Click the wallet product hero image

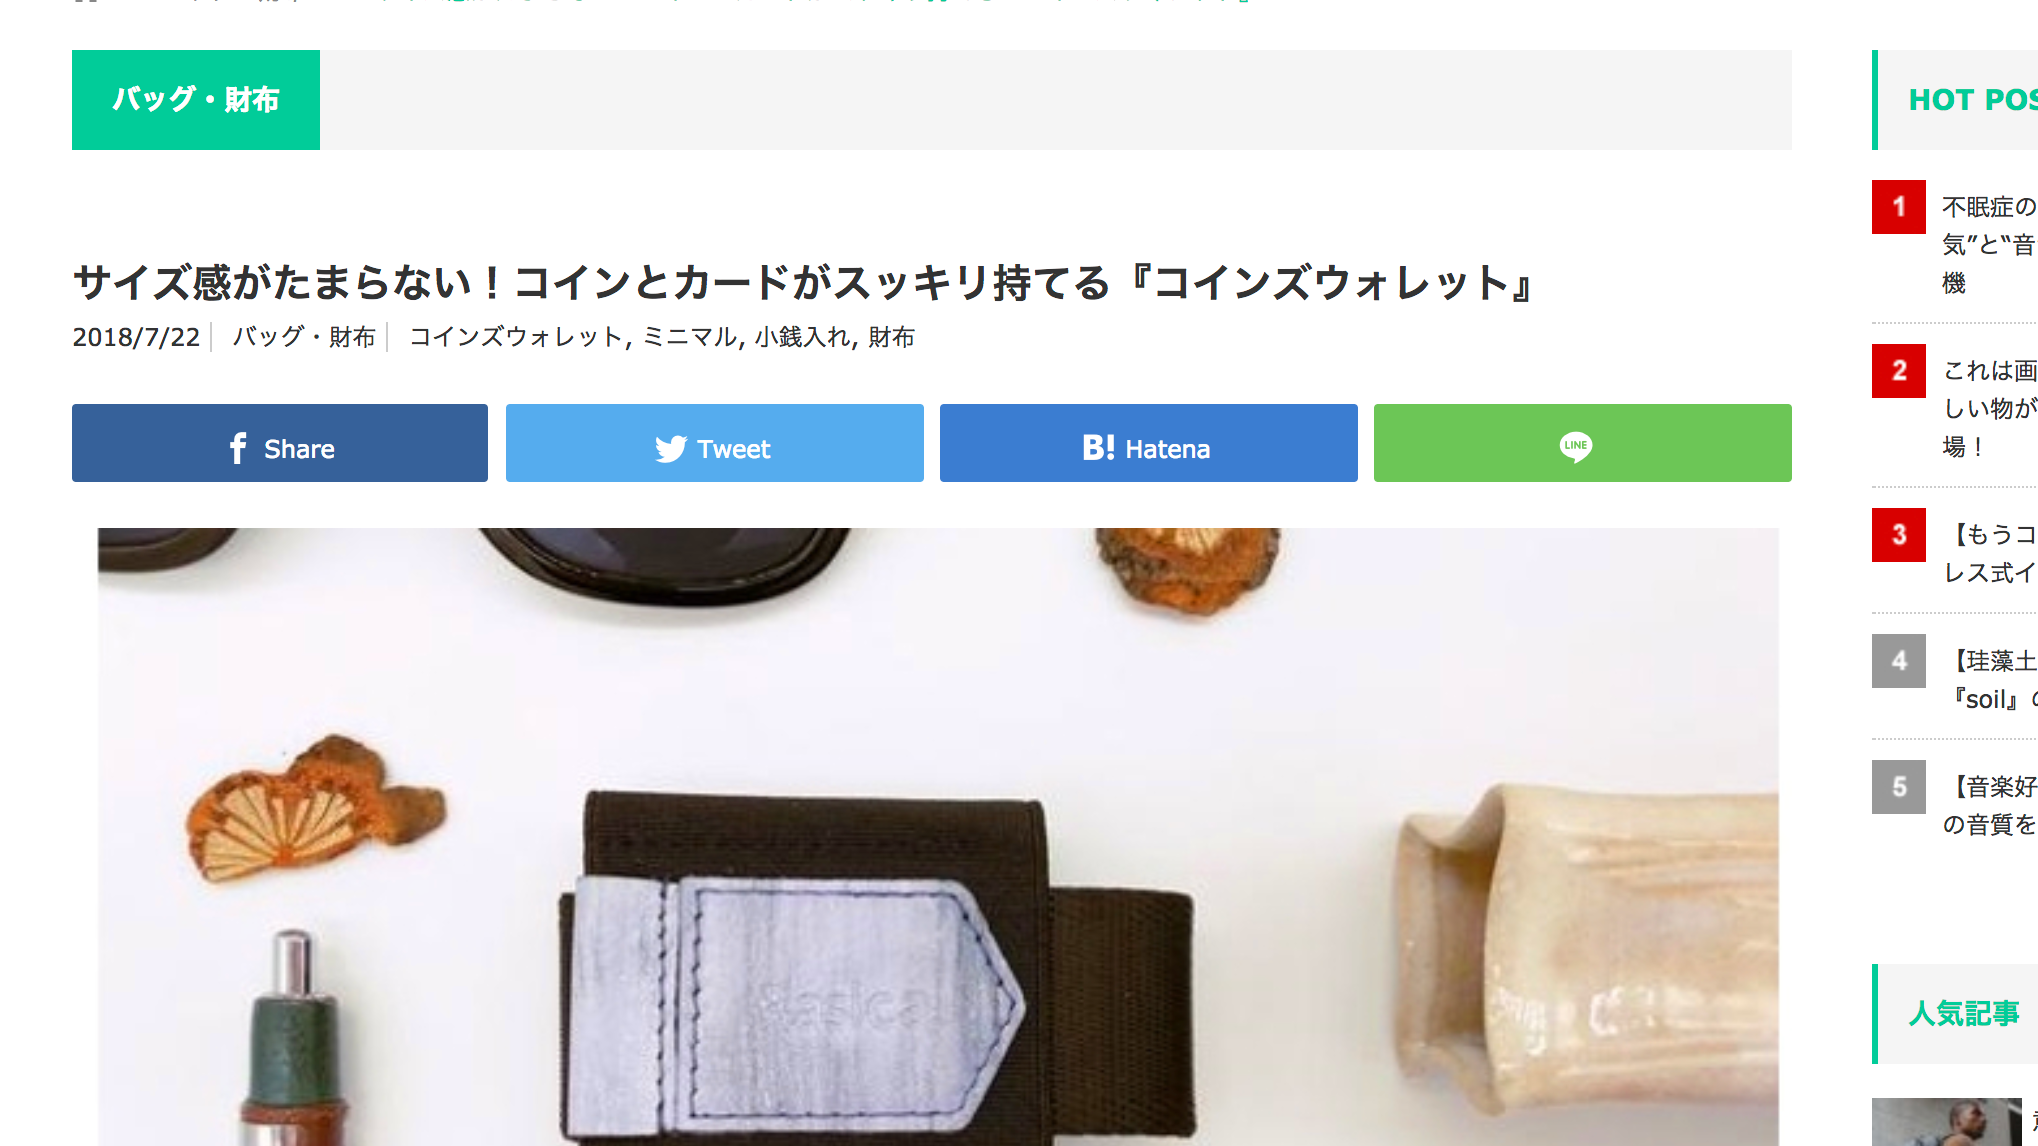(938, 837)
